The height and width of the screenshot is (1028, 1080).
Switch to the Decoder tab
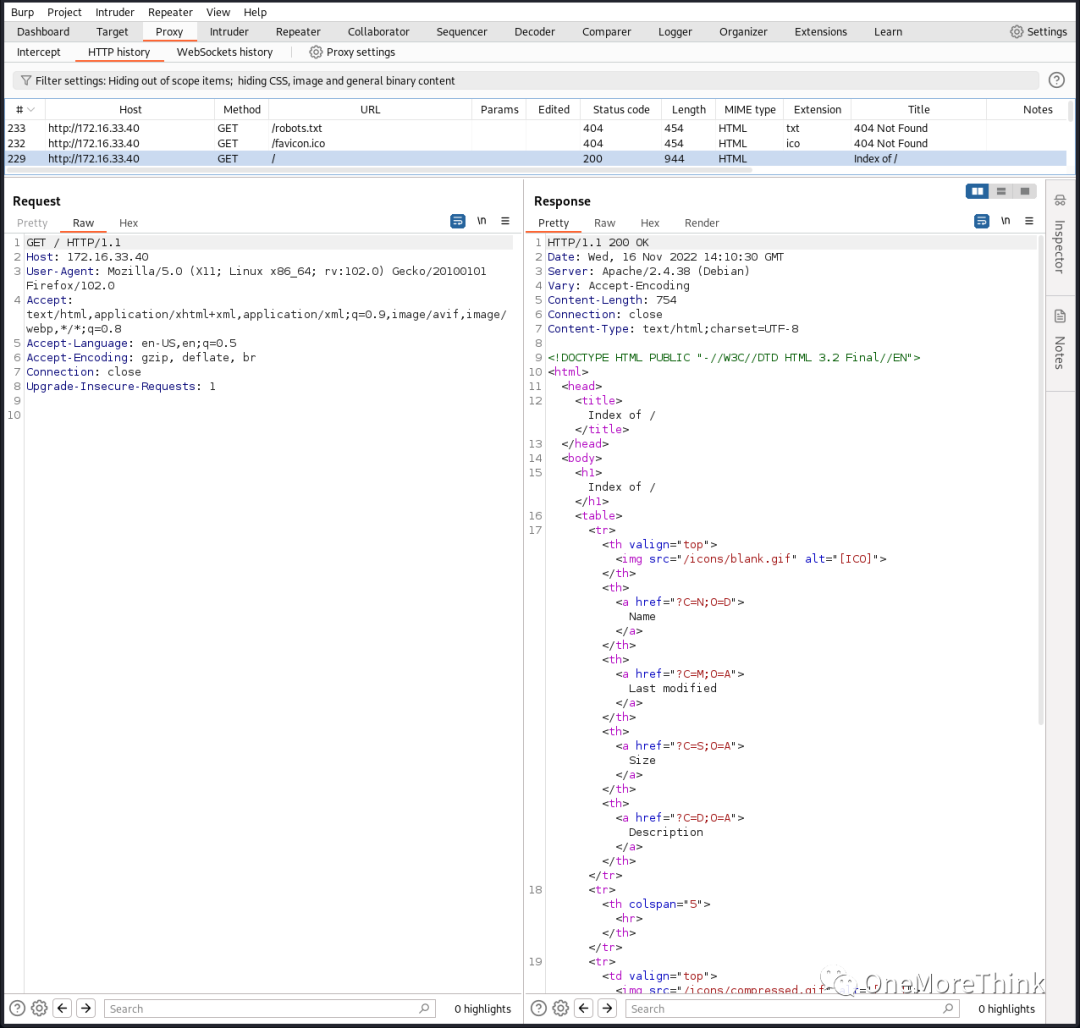pos(534,32)
